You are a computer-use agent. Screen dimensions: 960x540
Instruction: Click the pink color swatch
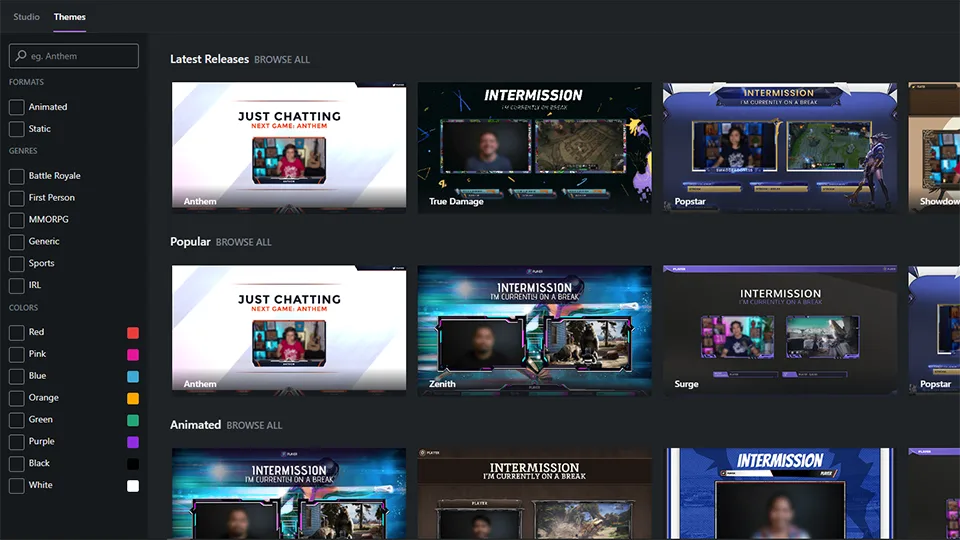[133, 354]
